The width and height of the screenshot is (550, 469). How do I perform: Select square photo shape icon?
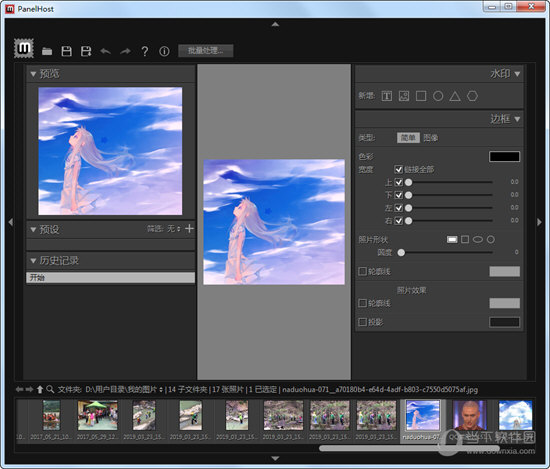tap(465, 239)
